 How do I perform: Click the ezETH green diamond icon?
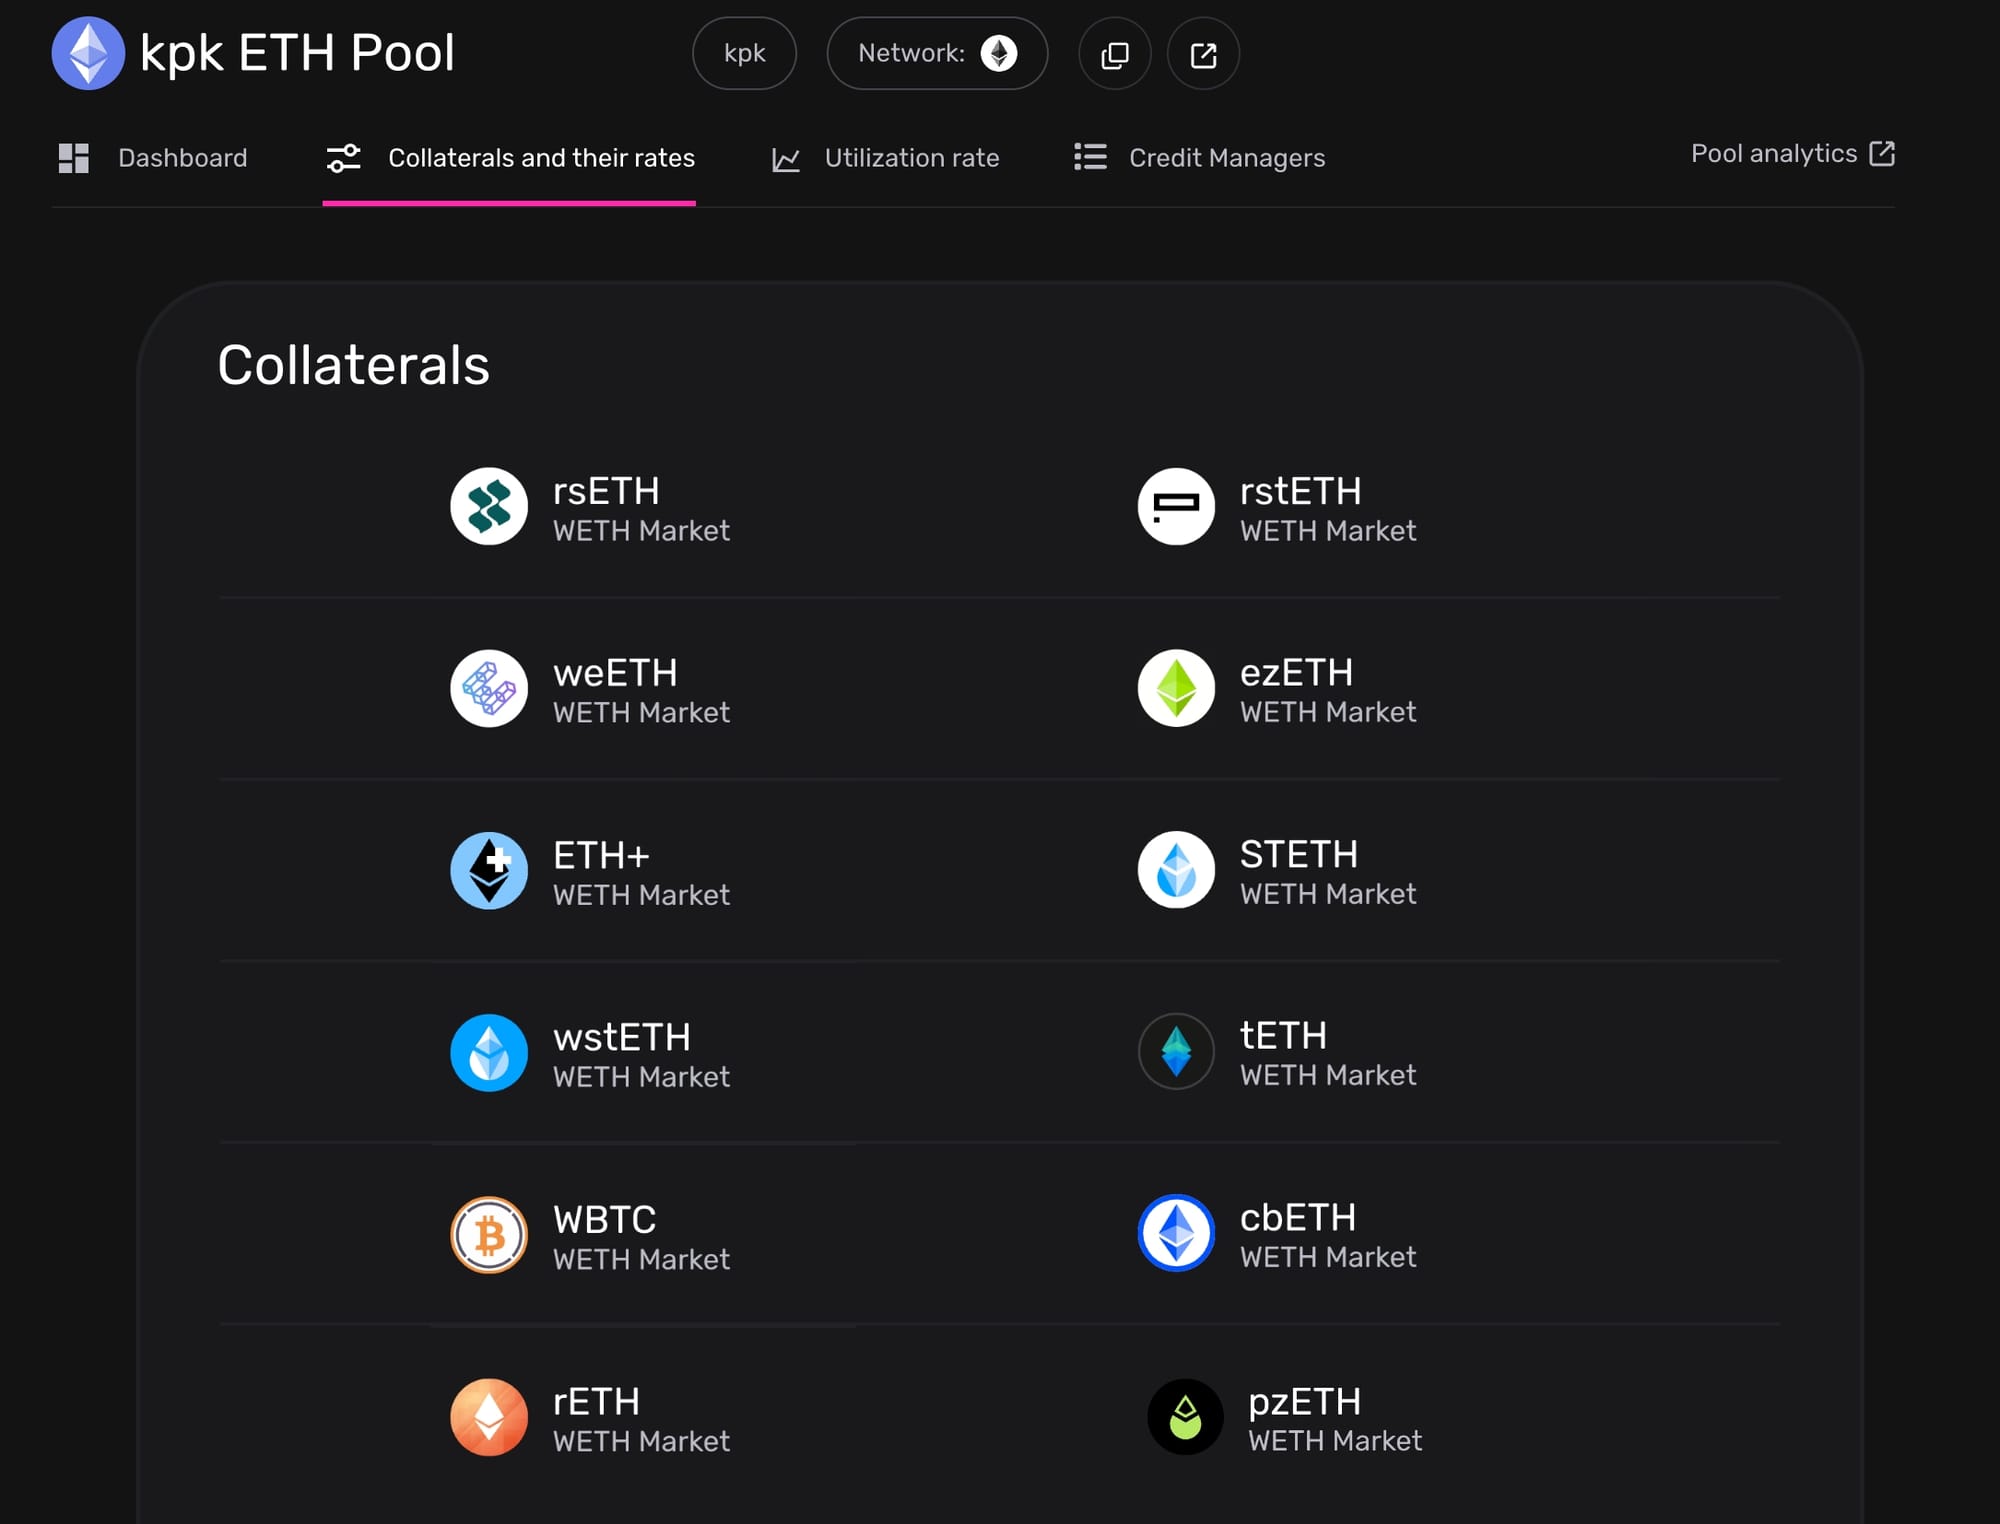pyautogui.click(x=1176, y=688)
